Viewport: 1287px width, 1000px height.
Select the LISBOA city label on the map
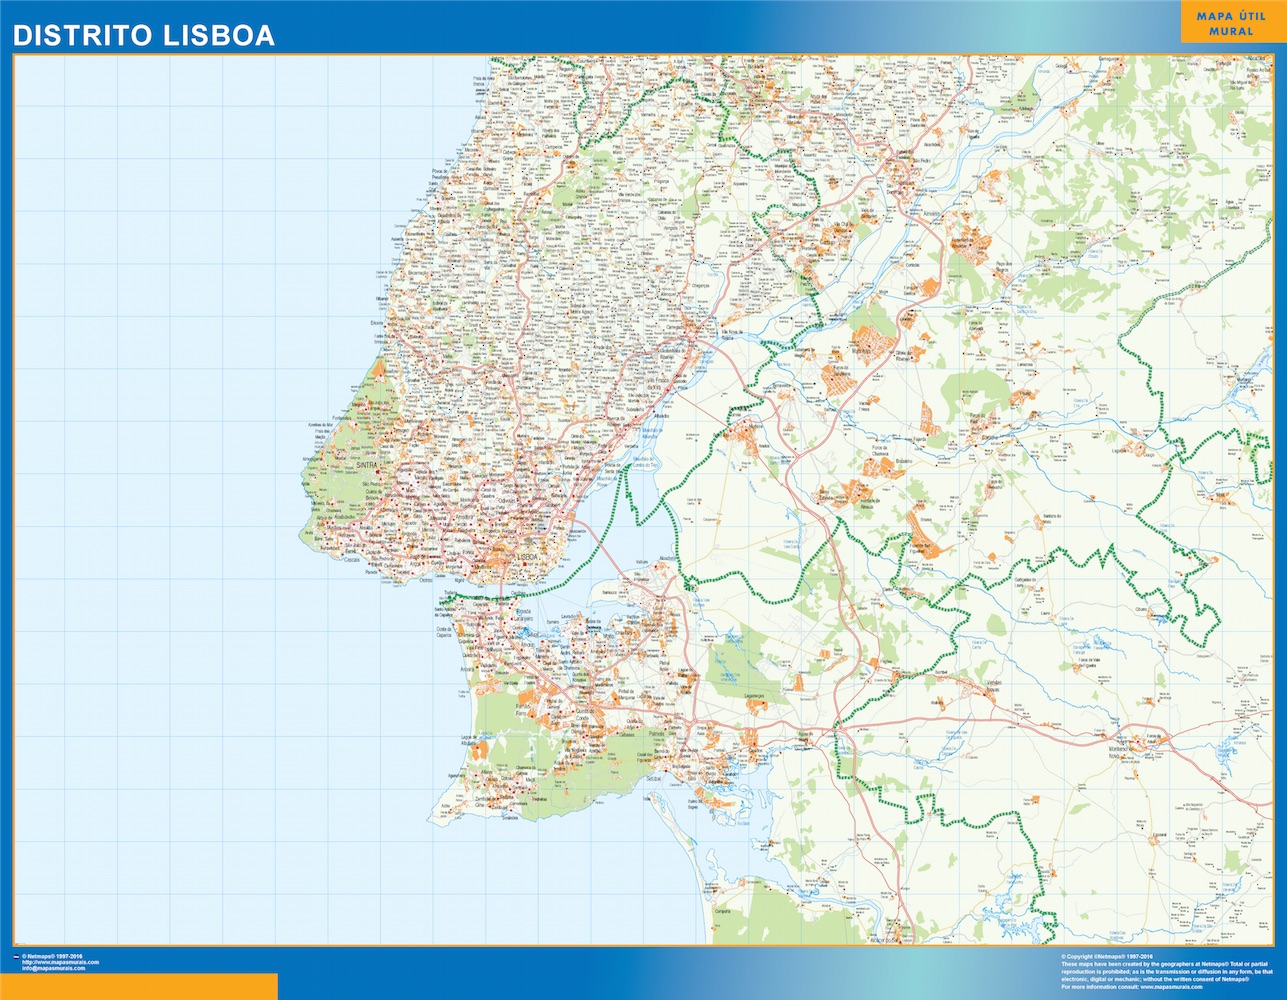tap(528, 557)
